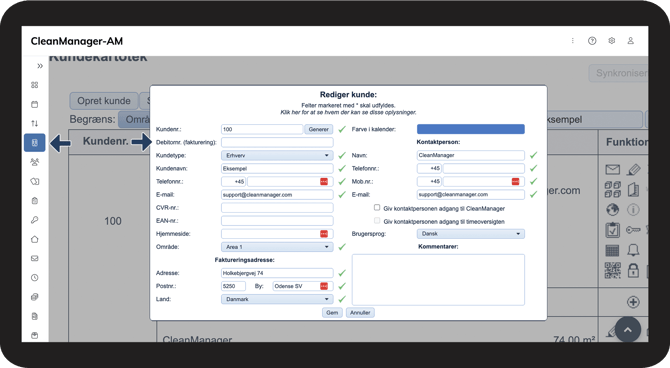Image resolution: width=670 pixels, height=368 pixels.
Task: Open the employees group sidebar icon
Action: pos(35,162)
